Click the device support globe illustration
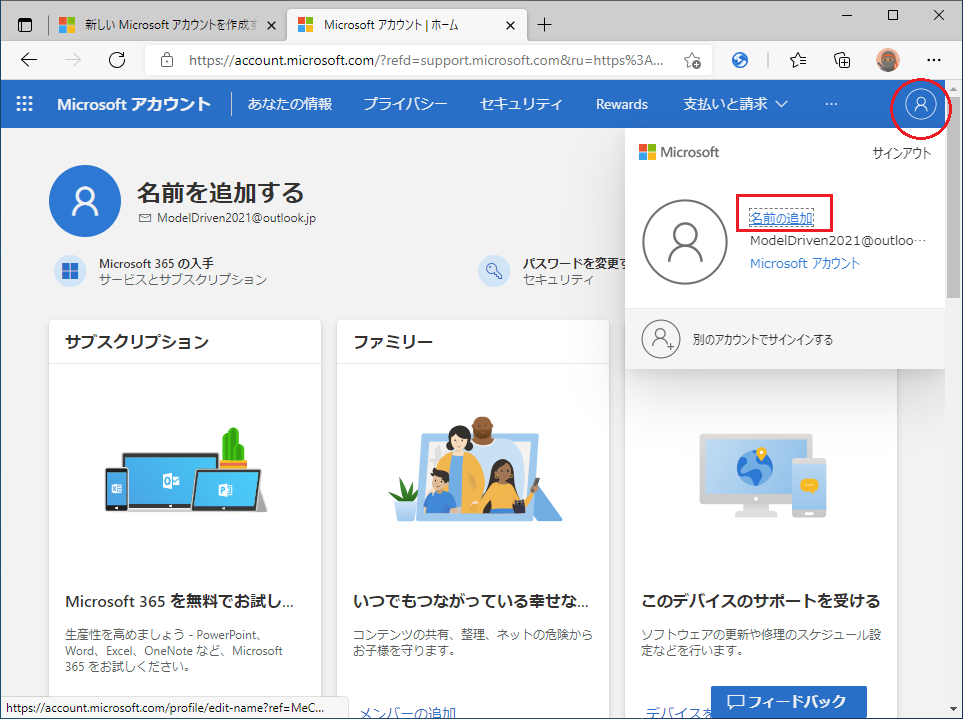Screen dimensions: 963x719 (762, 476)
